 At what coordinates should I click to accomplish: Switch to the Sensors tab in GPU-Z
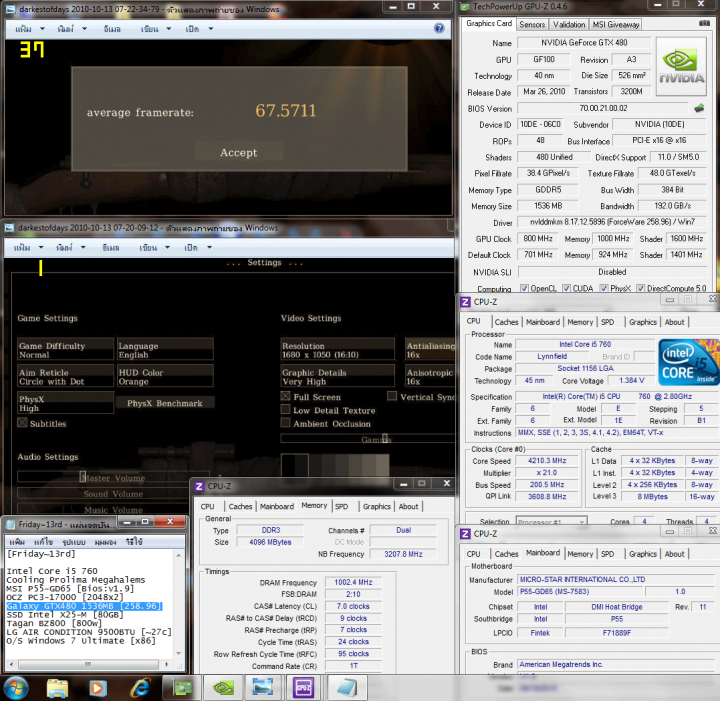pyautogui.click(x=532, y=24)
